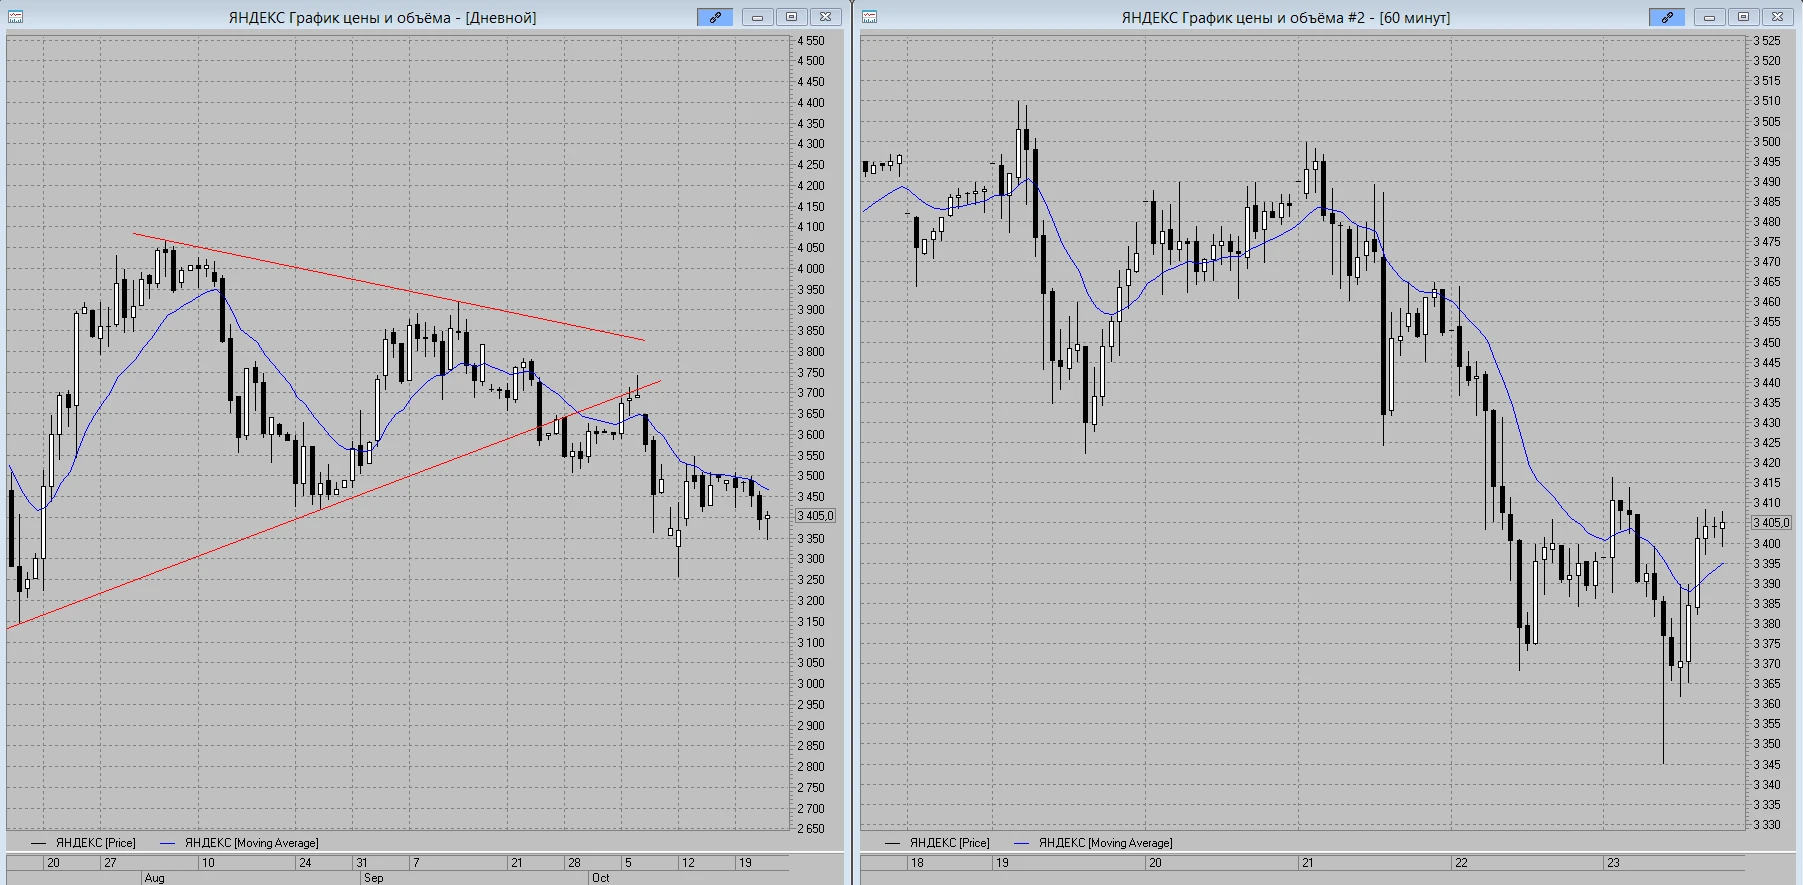Toggle the link pin on the 60-minute chart

pos(1667,17)
